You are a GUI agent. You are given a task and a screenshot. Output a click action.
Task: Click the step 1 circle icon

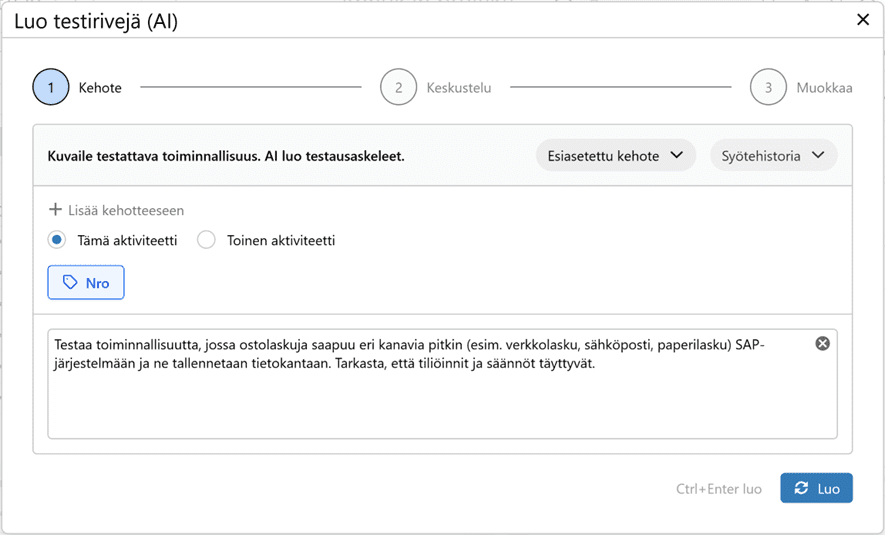pyautogui.click(x=50, y=87)
